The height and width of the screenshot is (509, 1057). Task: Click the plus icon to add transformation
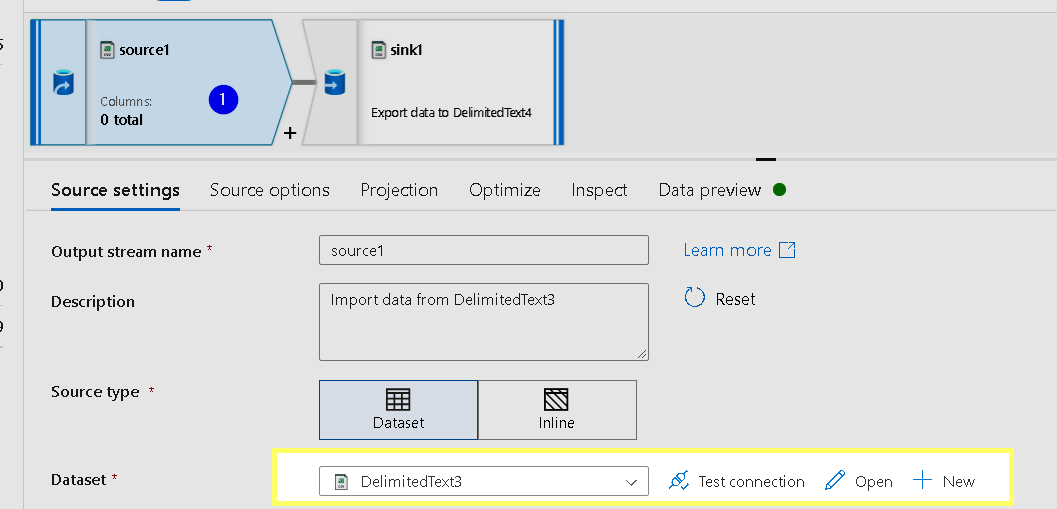pos(290,133)
